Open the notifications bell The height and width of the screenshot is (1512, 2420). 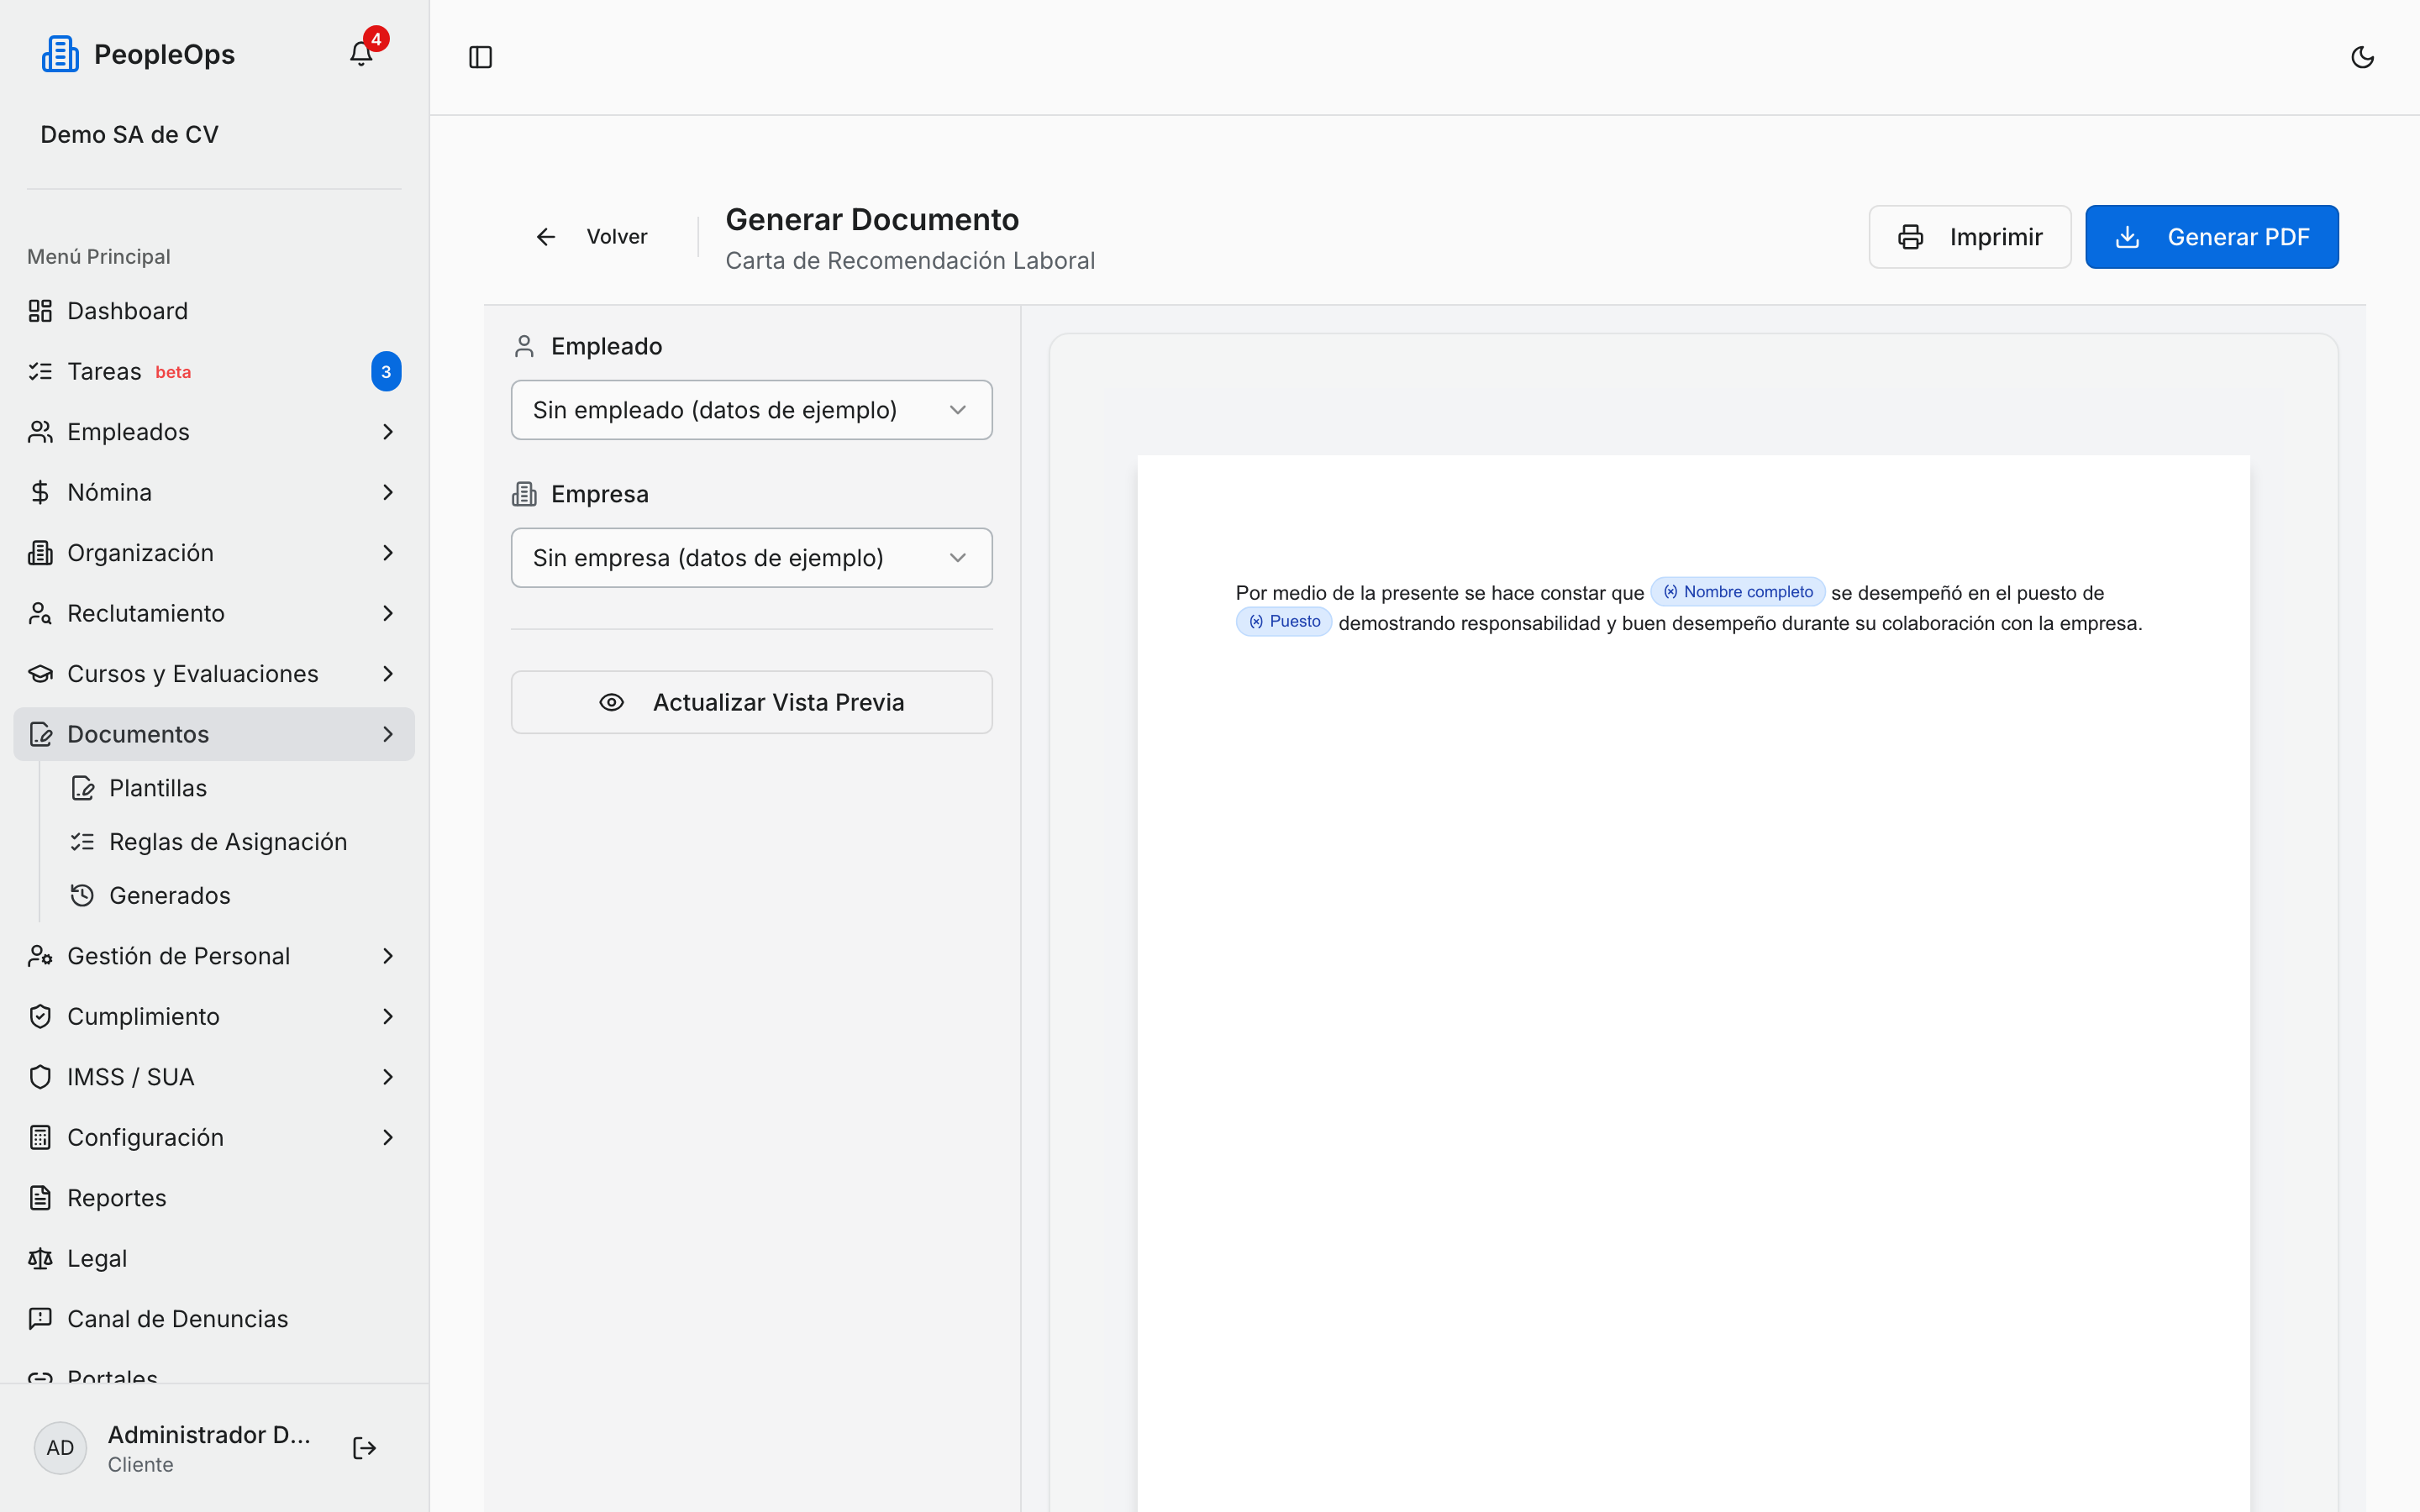tap(361, 54)
